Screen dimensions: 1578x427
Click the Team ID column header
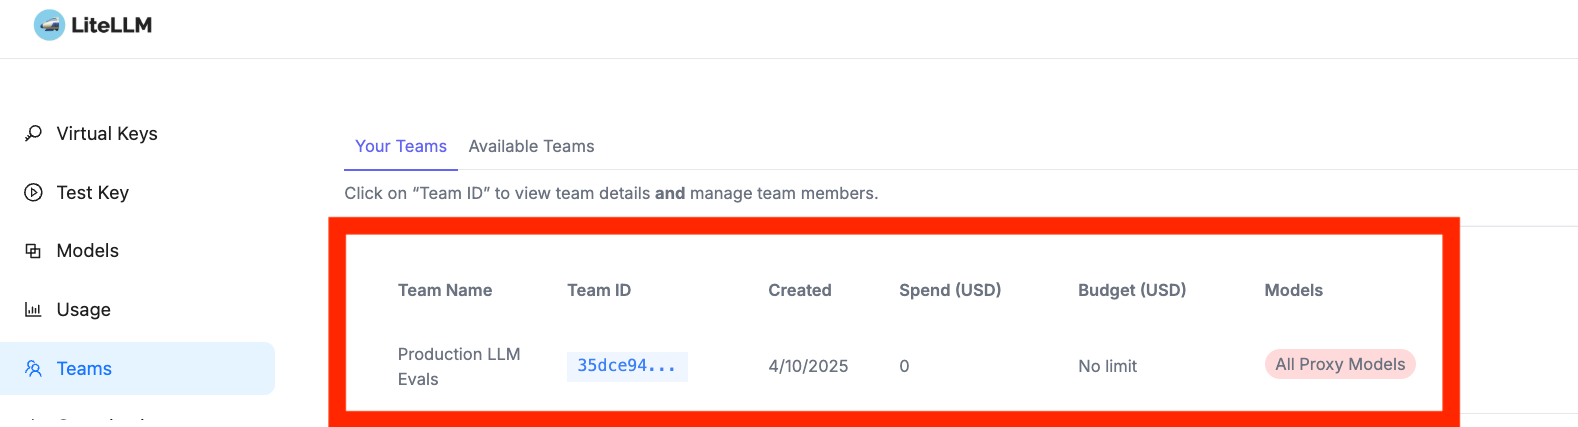click(x=599, y=291)
